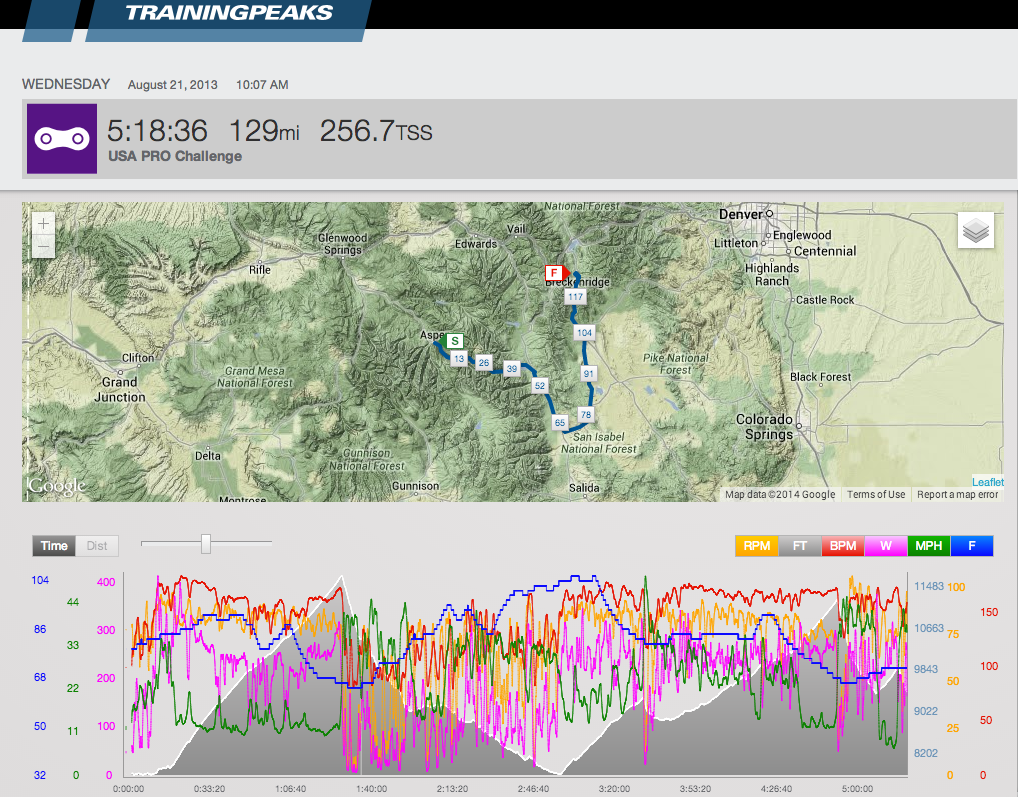Open map Terms of Use link
The width and height of the screenshot is (1018, 797).
tap(876, 495)
